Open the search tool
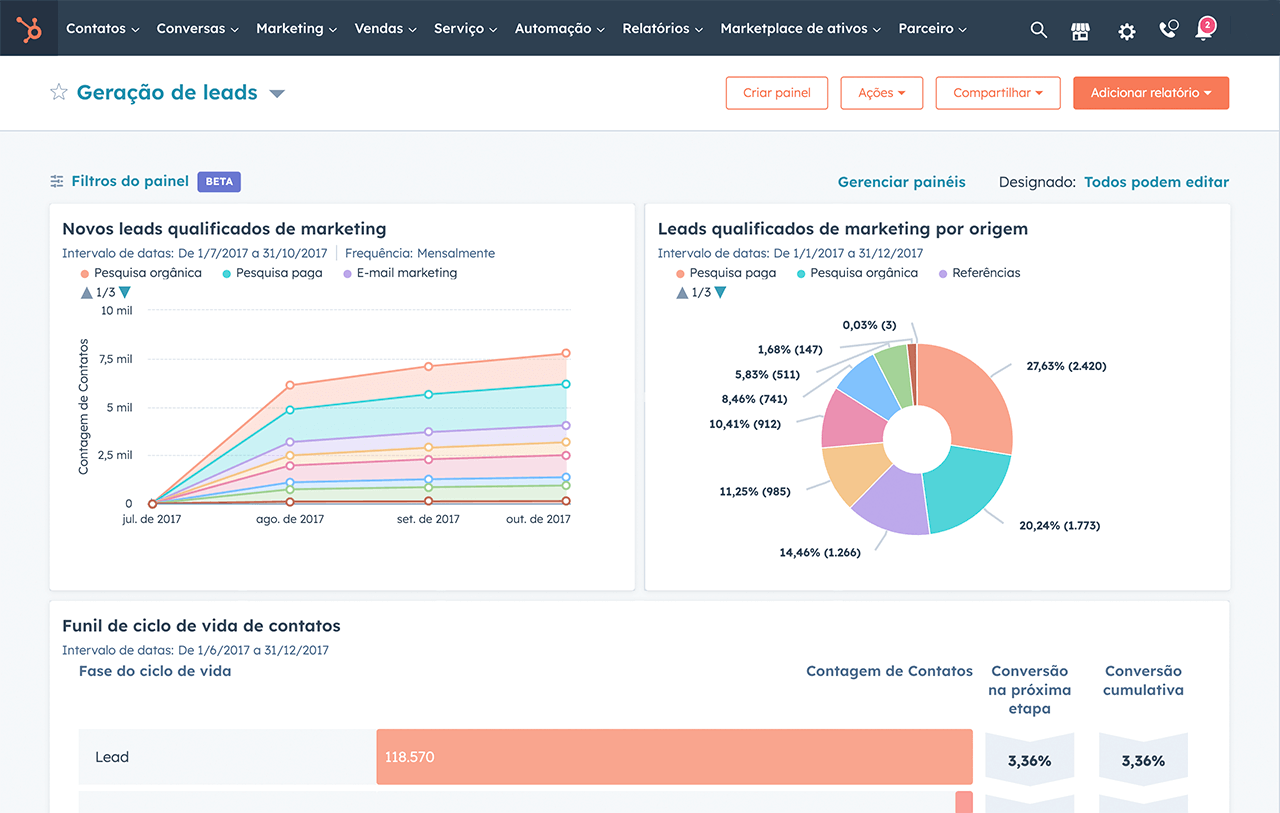Image resolution: width=1280 pixels, height=813 pixels. click(1038, 30)
